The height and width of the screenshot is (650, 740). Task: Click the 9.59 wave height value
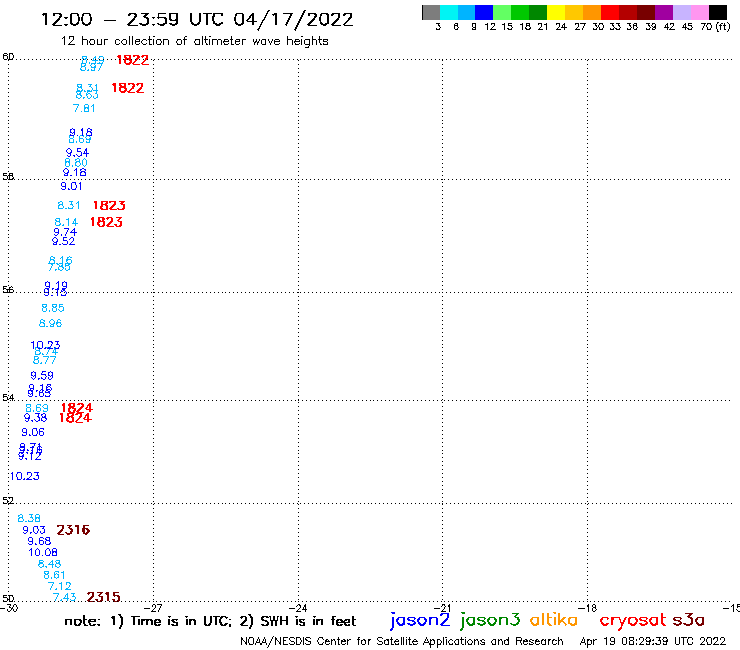(x=42, y=376)
